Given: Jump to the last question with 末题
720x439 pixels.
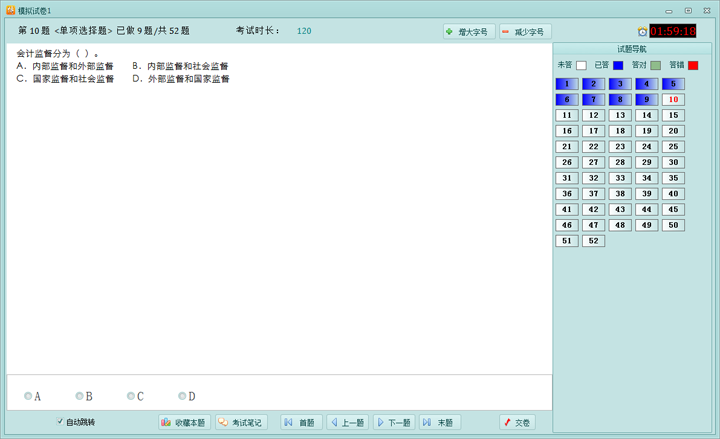Looking at the screenshot, I should pyautogui.click(x=440, y=423).
